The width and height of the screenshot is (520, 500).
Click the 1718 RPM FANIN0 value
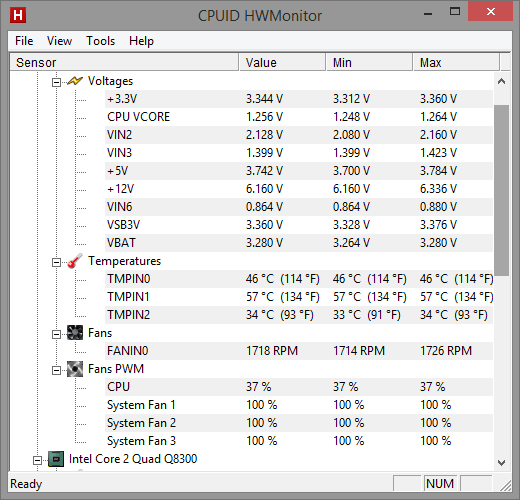point(272,351)
